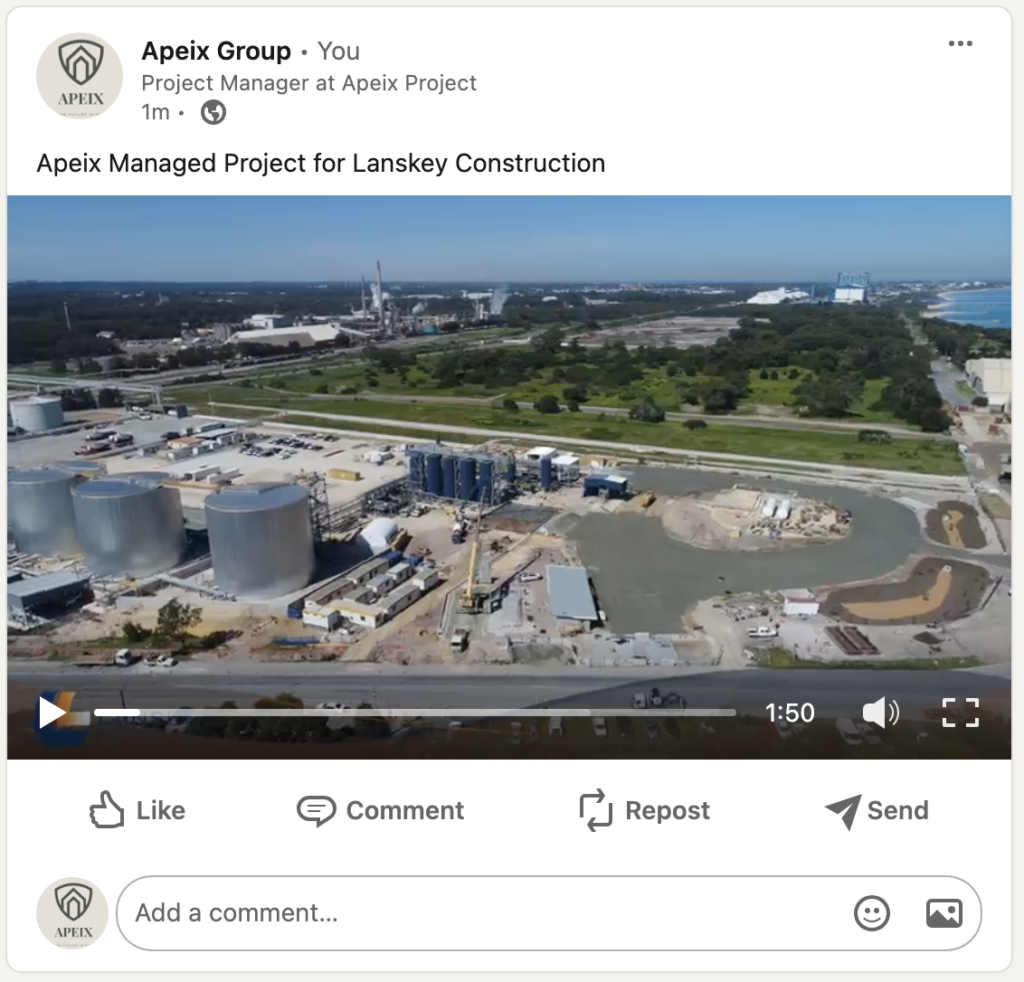1024x982 pixels.
Task: Click the globe post visibility icon
Action: point(213,112)
